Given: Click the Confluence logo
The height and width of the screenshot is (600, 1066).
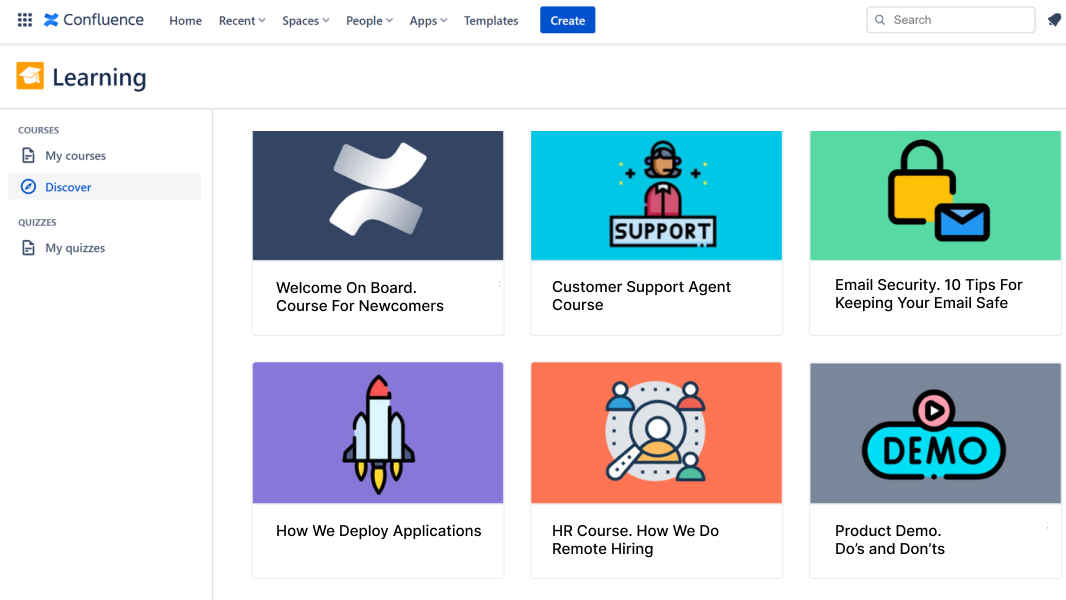Looking at the screenshot, I should (x=93, y=19).
